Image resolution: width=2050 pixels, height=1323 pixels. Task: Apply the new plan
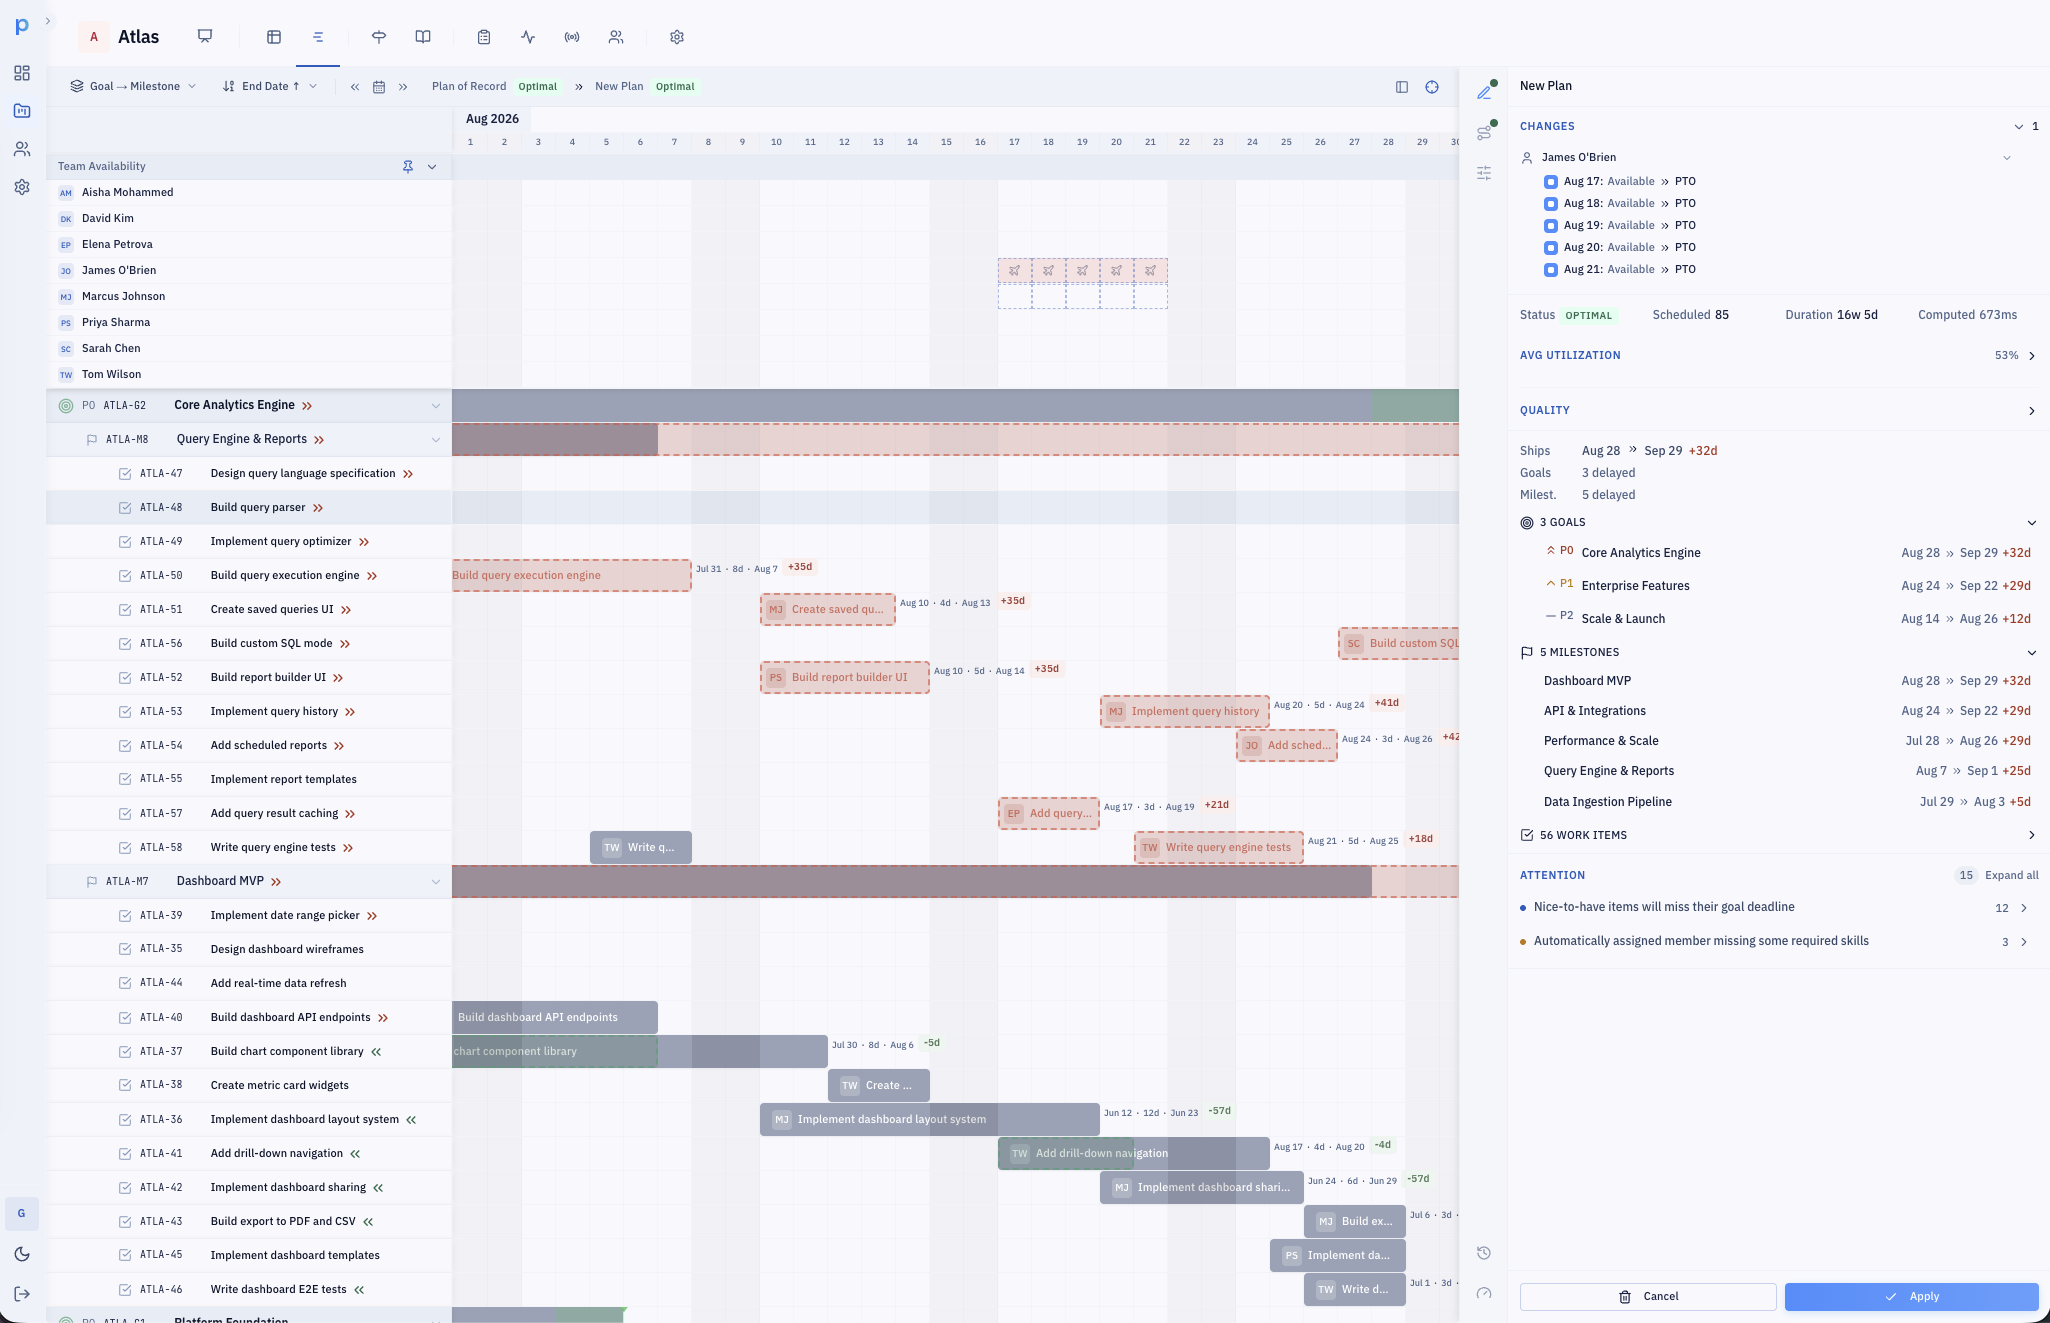tap(1911, 1296)
